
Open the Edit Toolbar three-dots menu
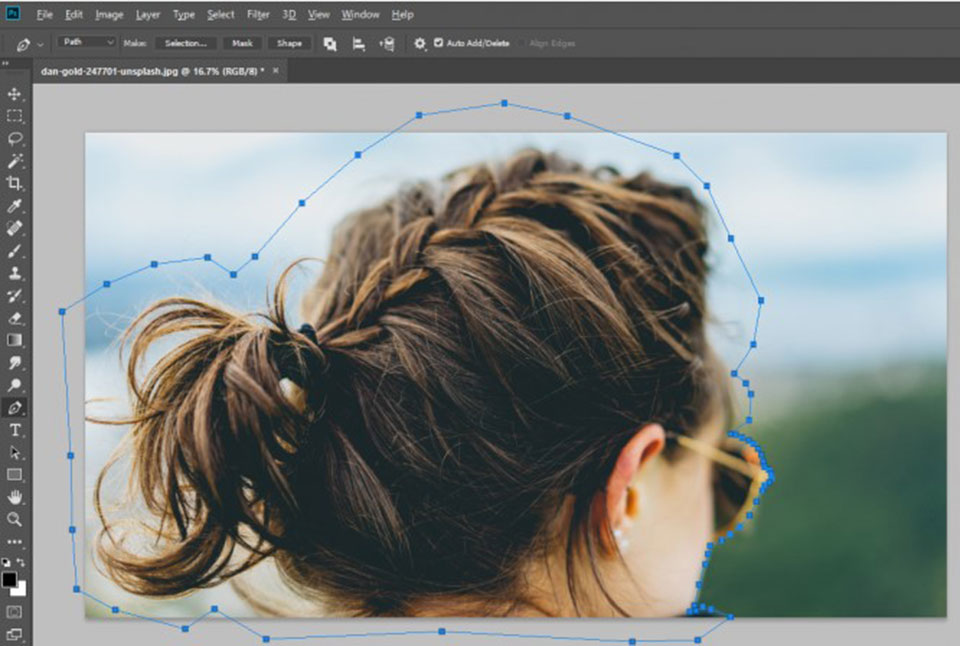pyautogui.click(x=14, y=542)
